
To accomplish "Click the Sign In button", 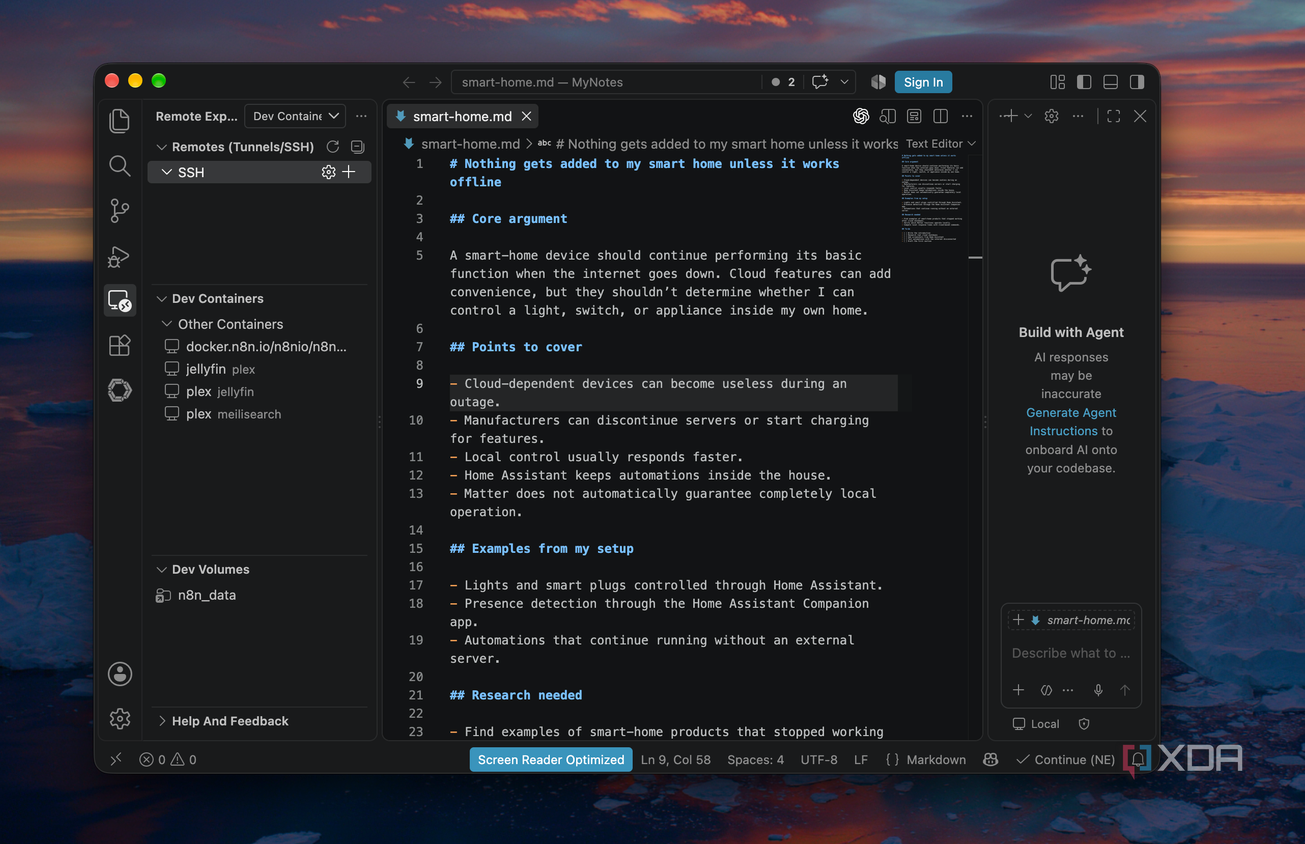I will coord(923,82).
